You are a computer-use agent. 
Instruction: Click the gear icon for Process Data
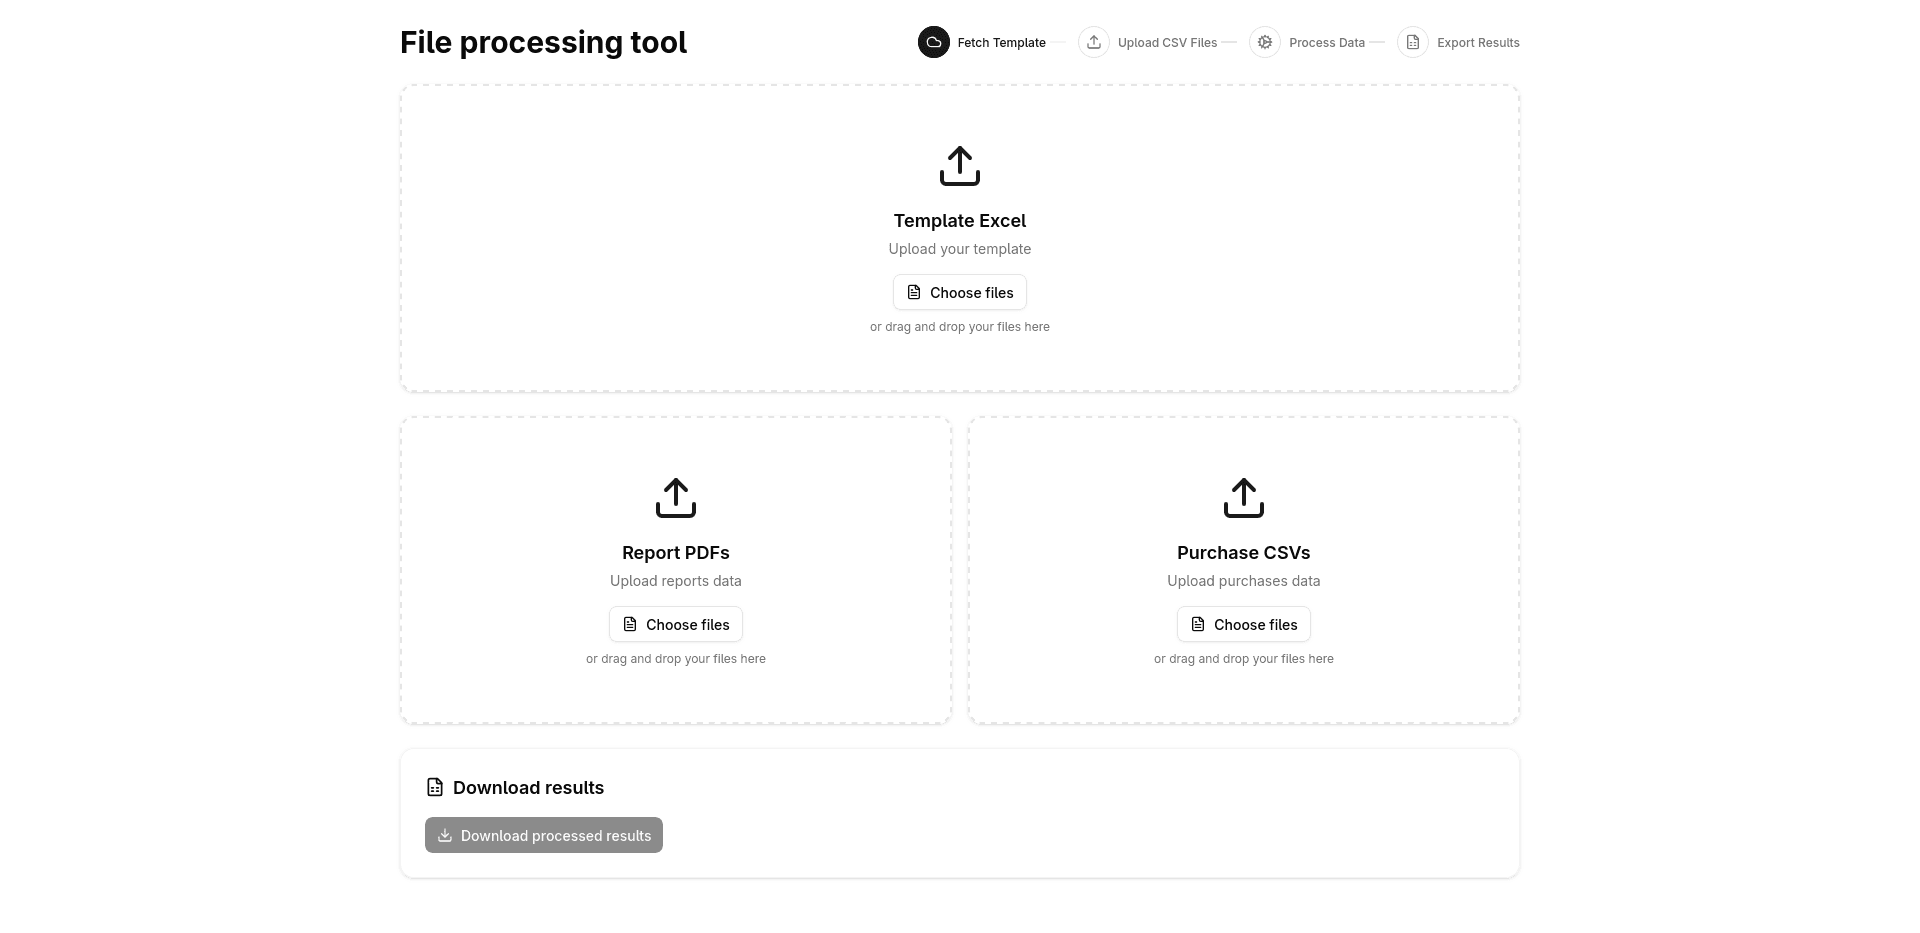[x=1265, y=42]
